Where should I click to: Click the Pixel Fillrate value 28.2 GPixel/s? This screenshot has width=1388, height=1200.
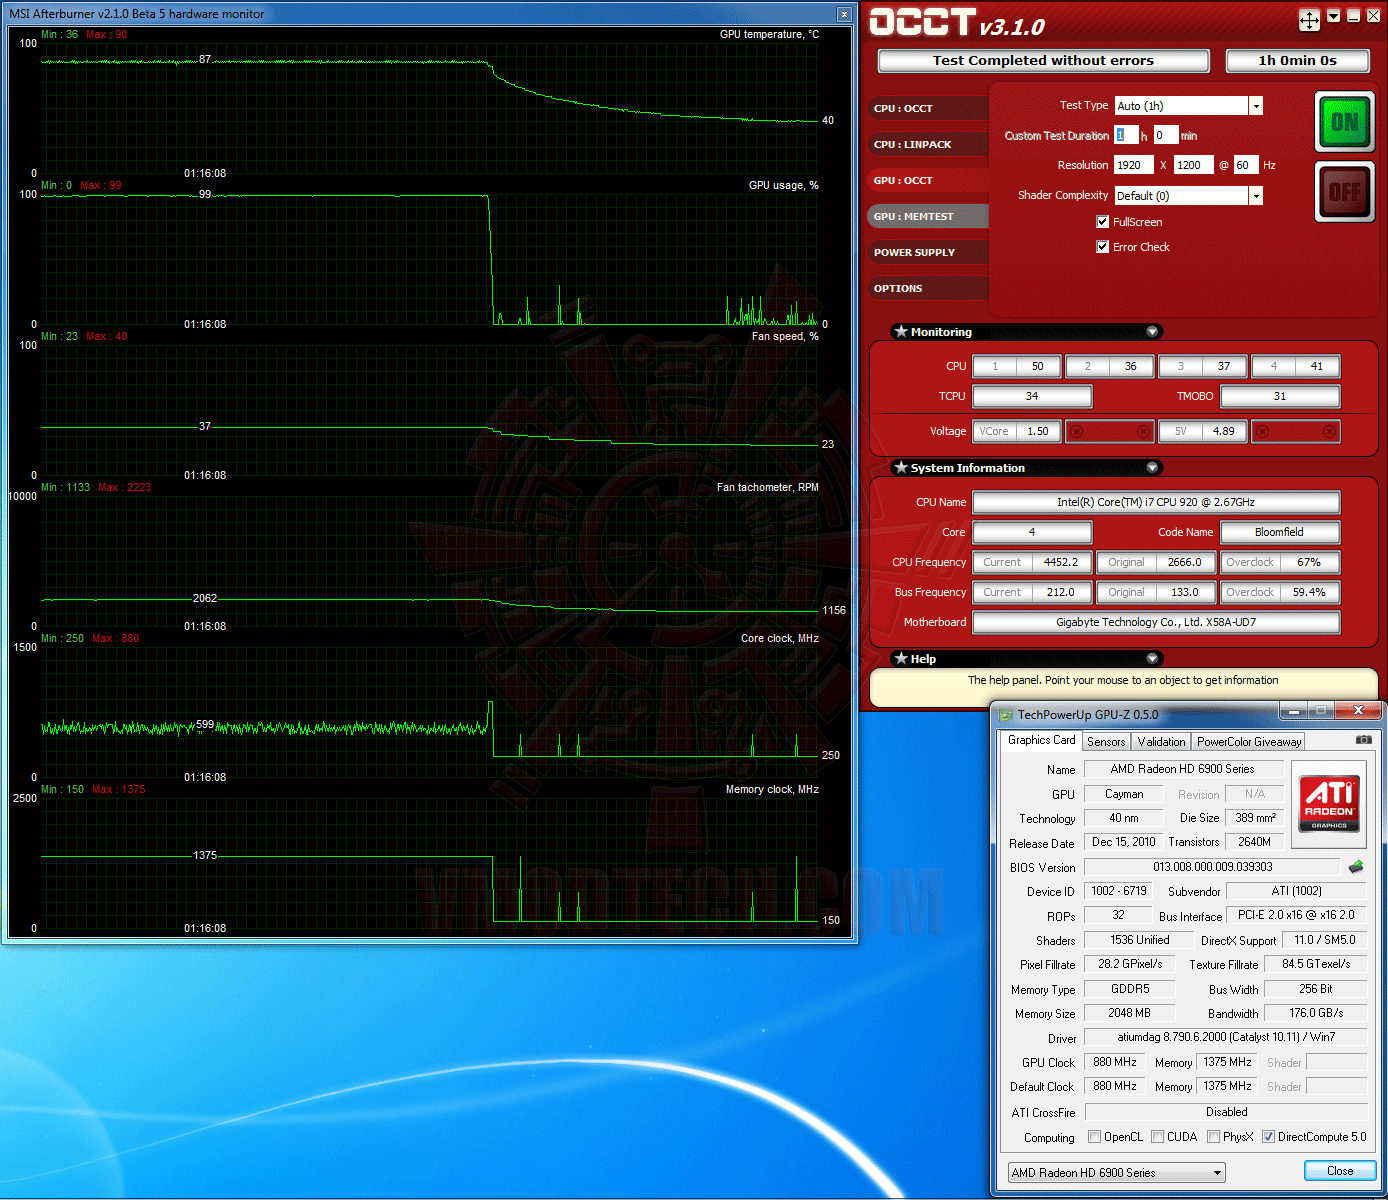pyautogui.click(x=1129, y=964)
